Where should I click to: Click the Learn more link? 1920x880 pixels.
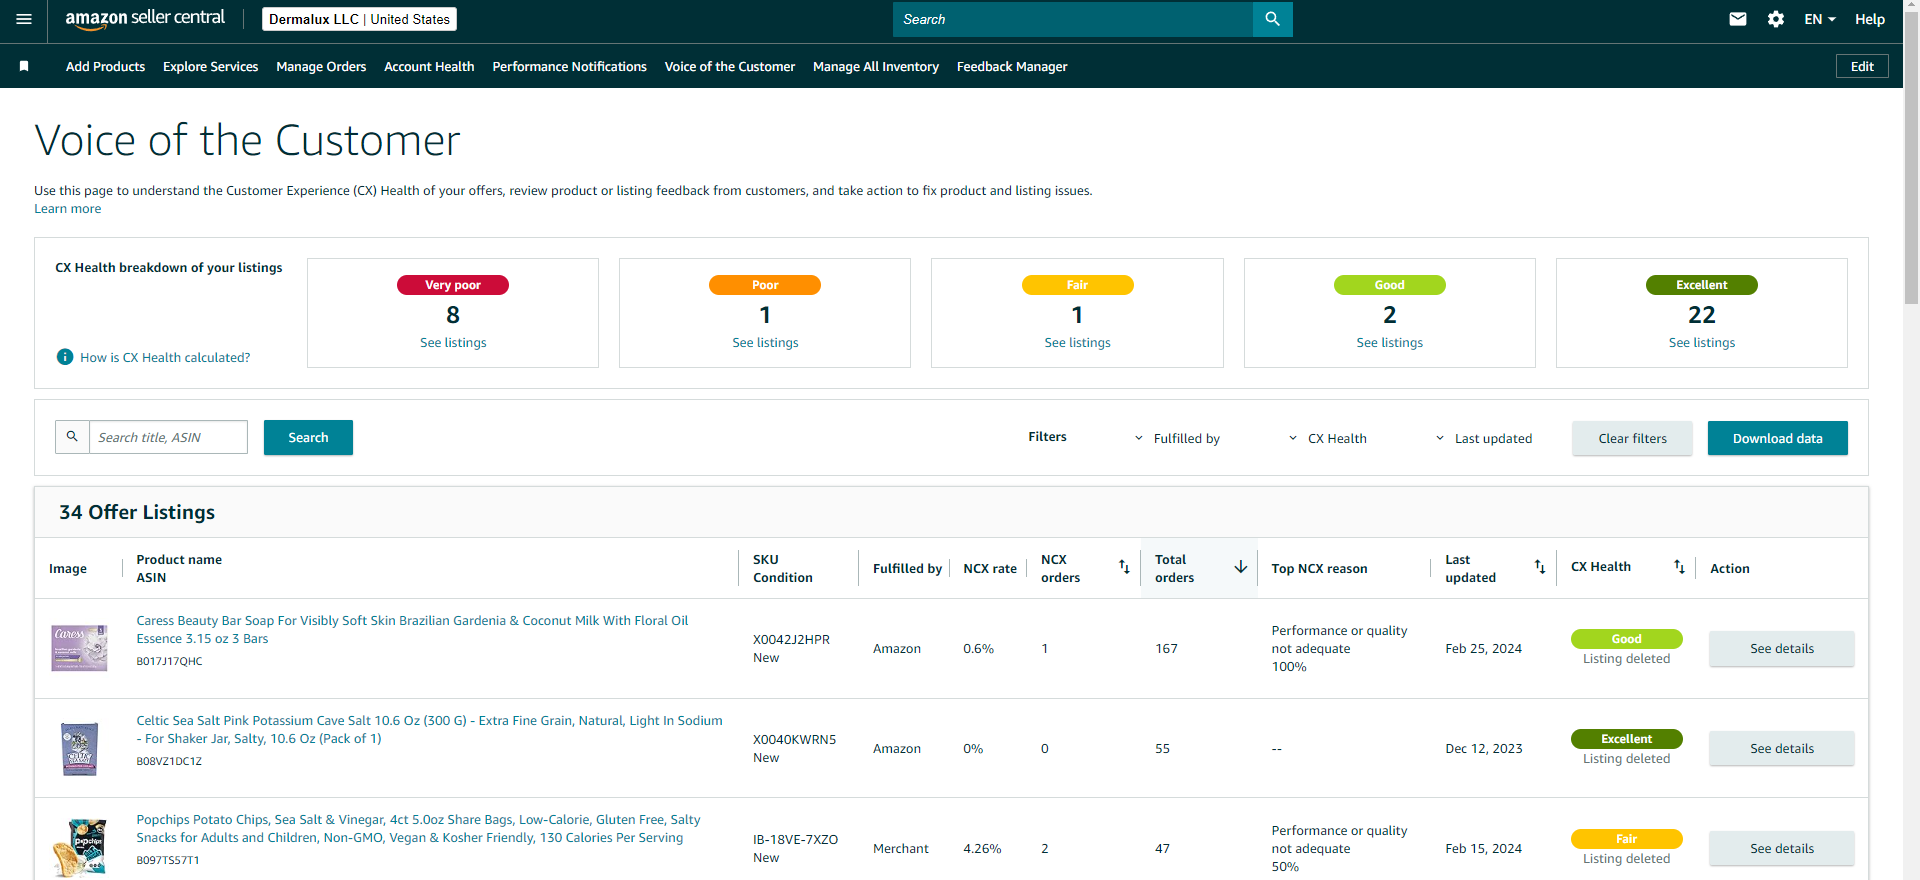pyautogui.click(x=68, y=209)
